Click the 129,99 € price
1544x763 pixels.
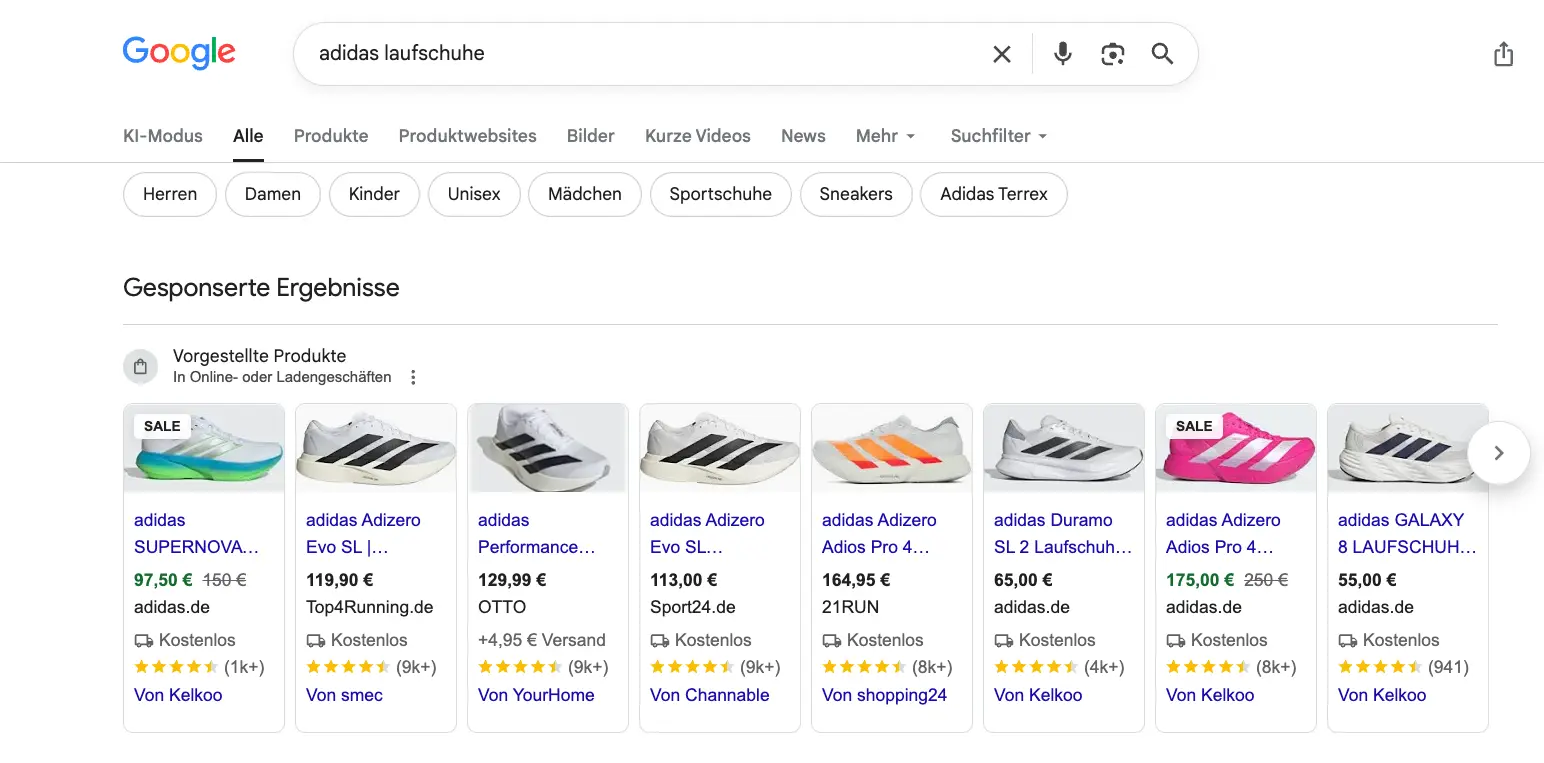(x=512, y=580)
